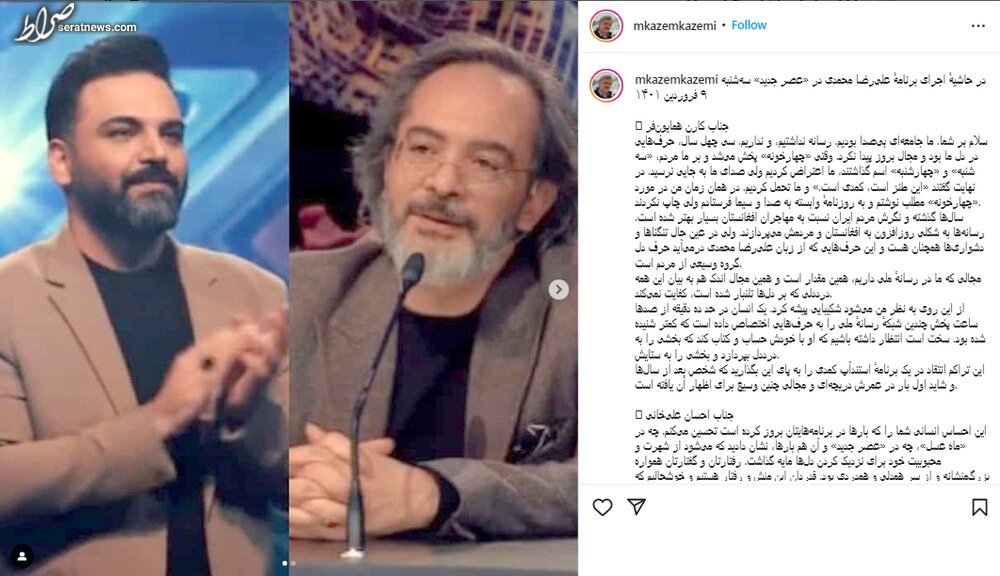This screenshot has width=1000, height=576.
Task: Click the avatar beside the caption text
Action: tap(606, 86)
